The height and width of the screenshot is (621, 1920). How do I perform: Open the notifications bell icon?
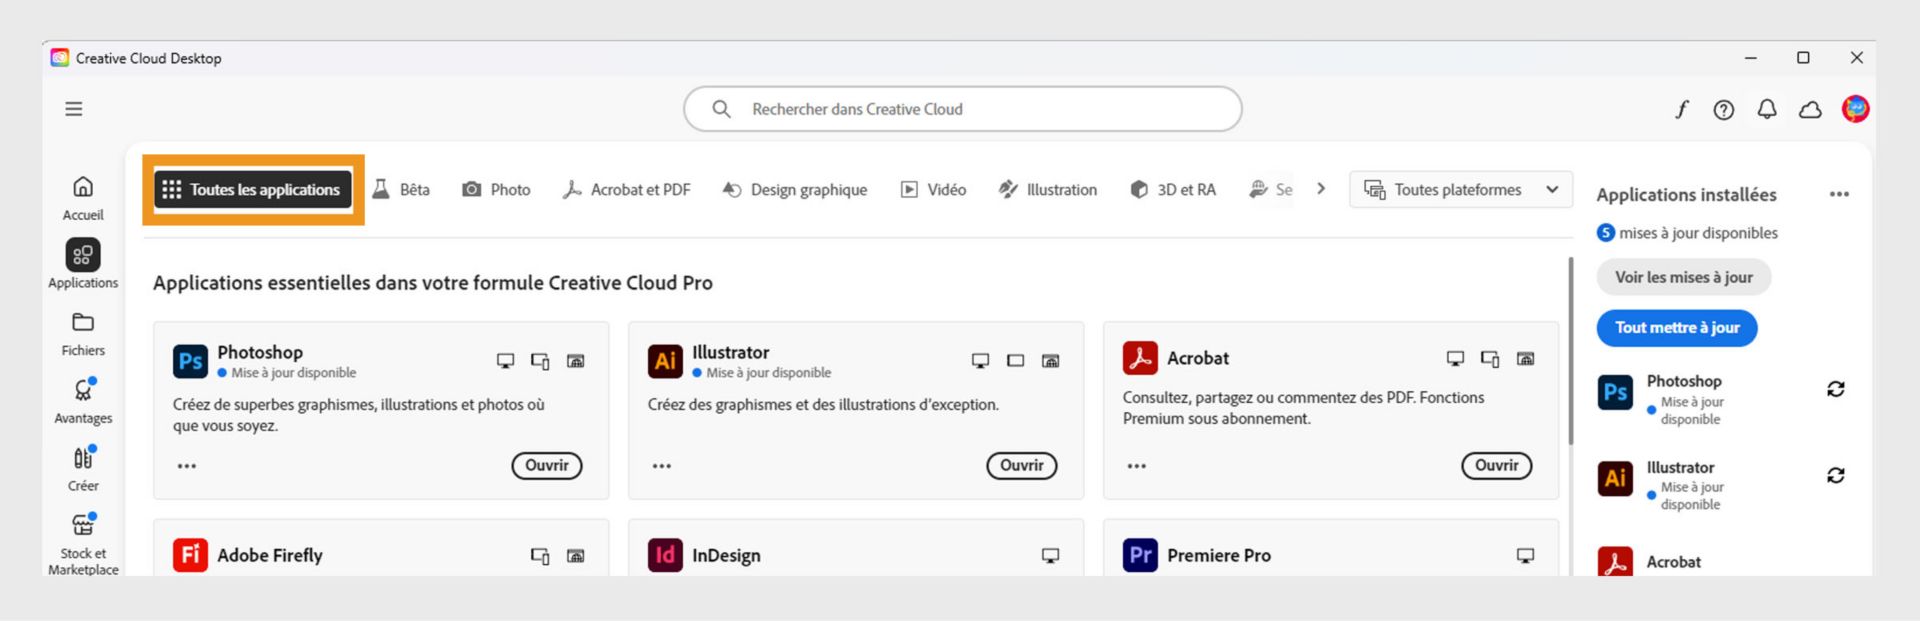pyautogui.click(x=1767, y=109)
